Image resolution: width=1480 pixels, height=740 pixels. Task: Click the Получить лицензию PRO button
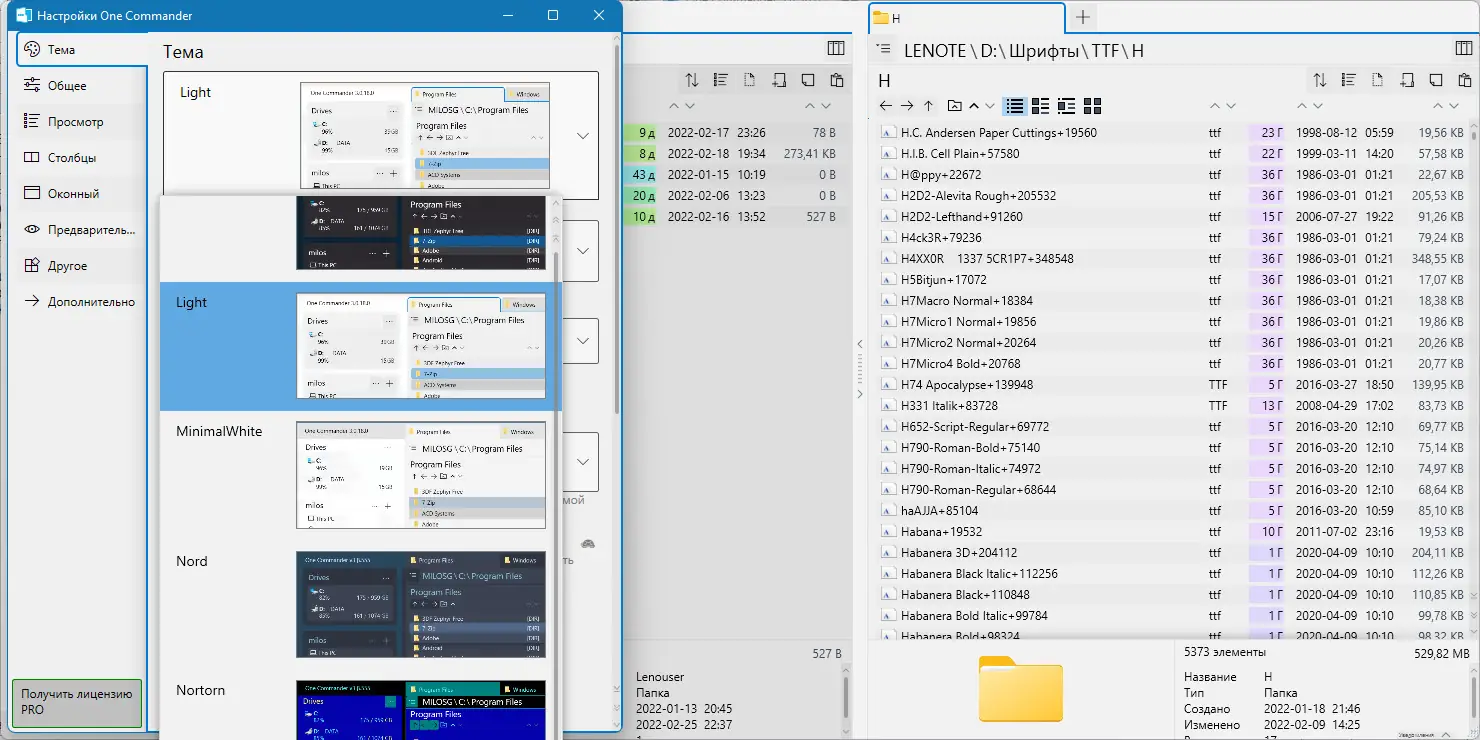pos(77,702)
